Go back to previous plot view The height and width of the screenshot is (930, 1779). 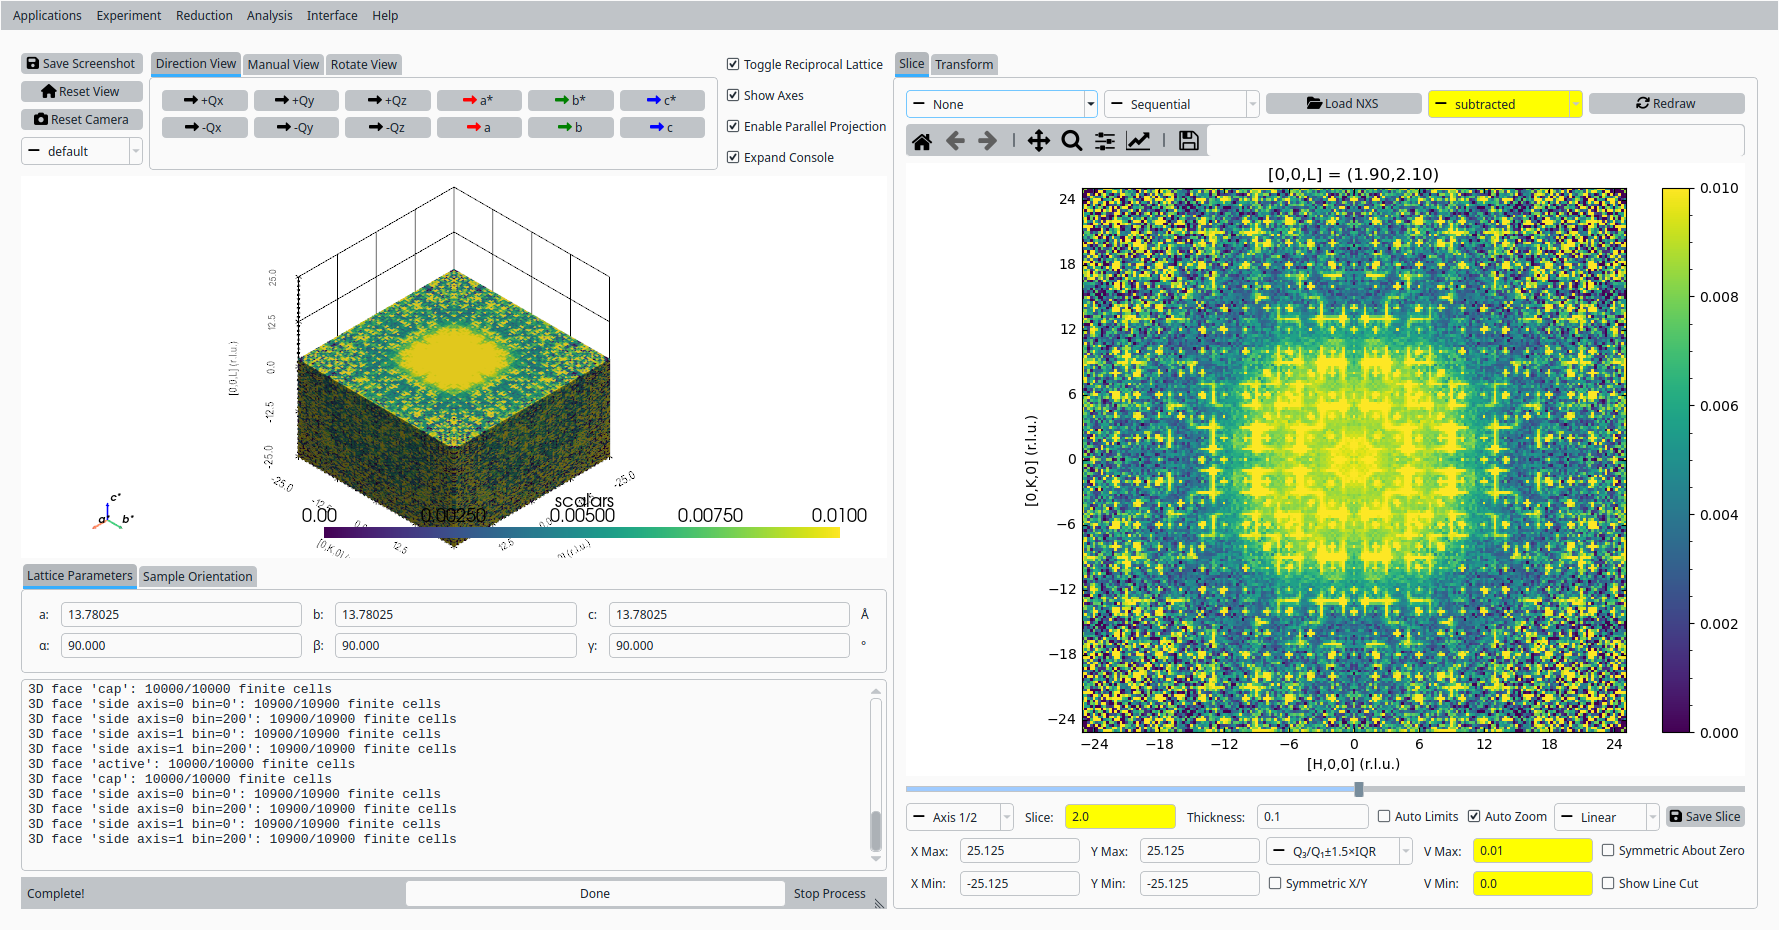pos(955,141)
